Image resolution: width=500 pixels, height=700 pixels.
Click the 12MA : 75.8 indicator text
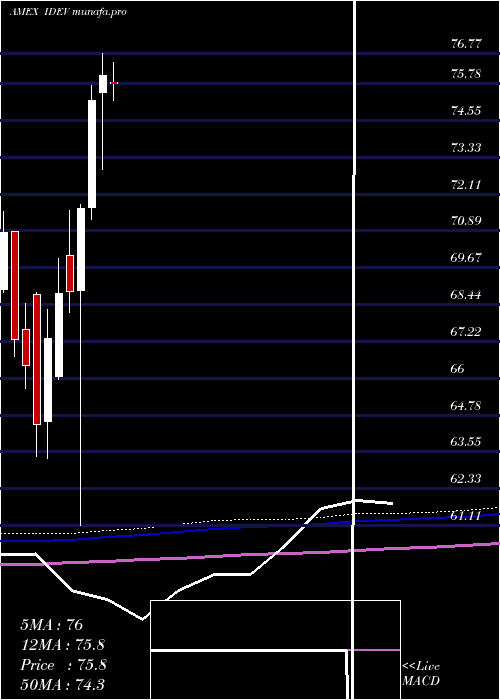tap(63, 645)
